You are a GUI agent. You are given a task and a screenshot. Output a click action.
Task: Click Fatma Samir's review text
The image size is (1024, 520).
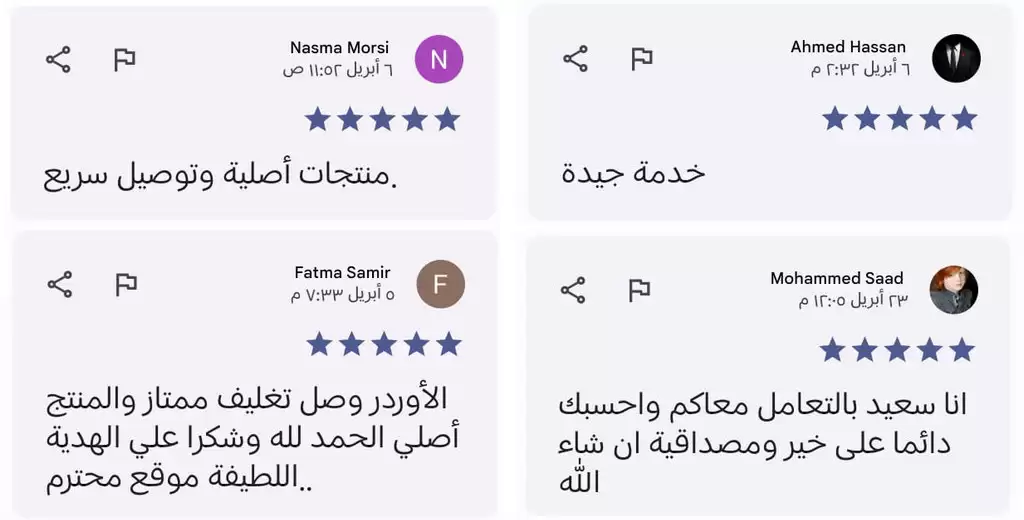pyautogui.click(x=252, y=438)
